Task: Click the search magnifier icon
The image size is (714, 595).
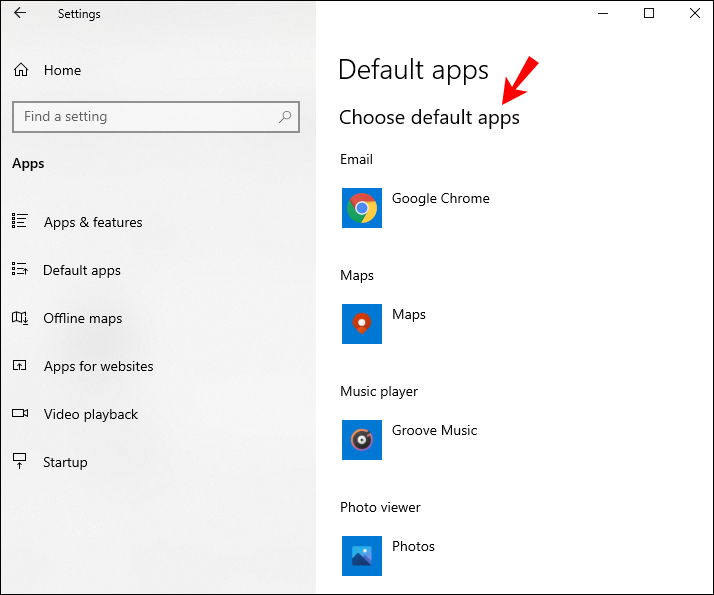Action: tap(285, 117)
